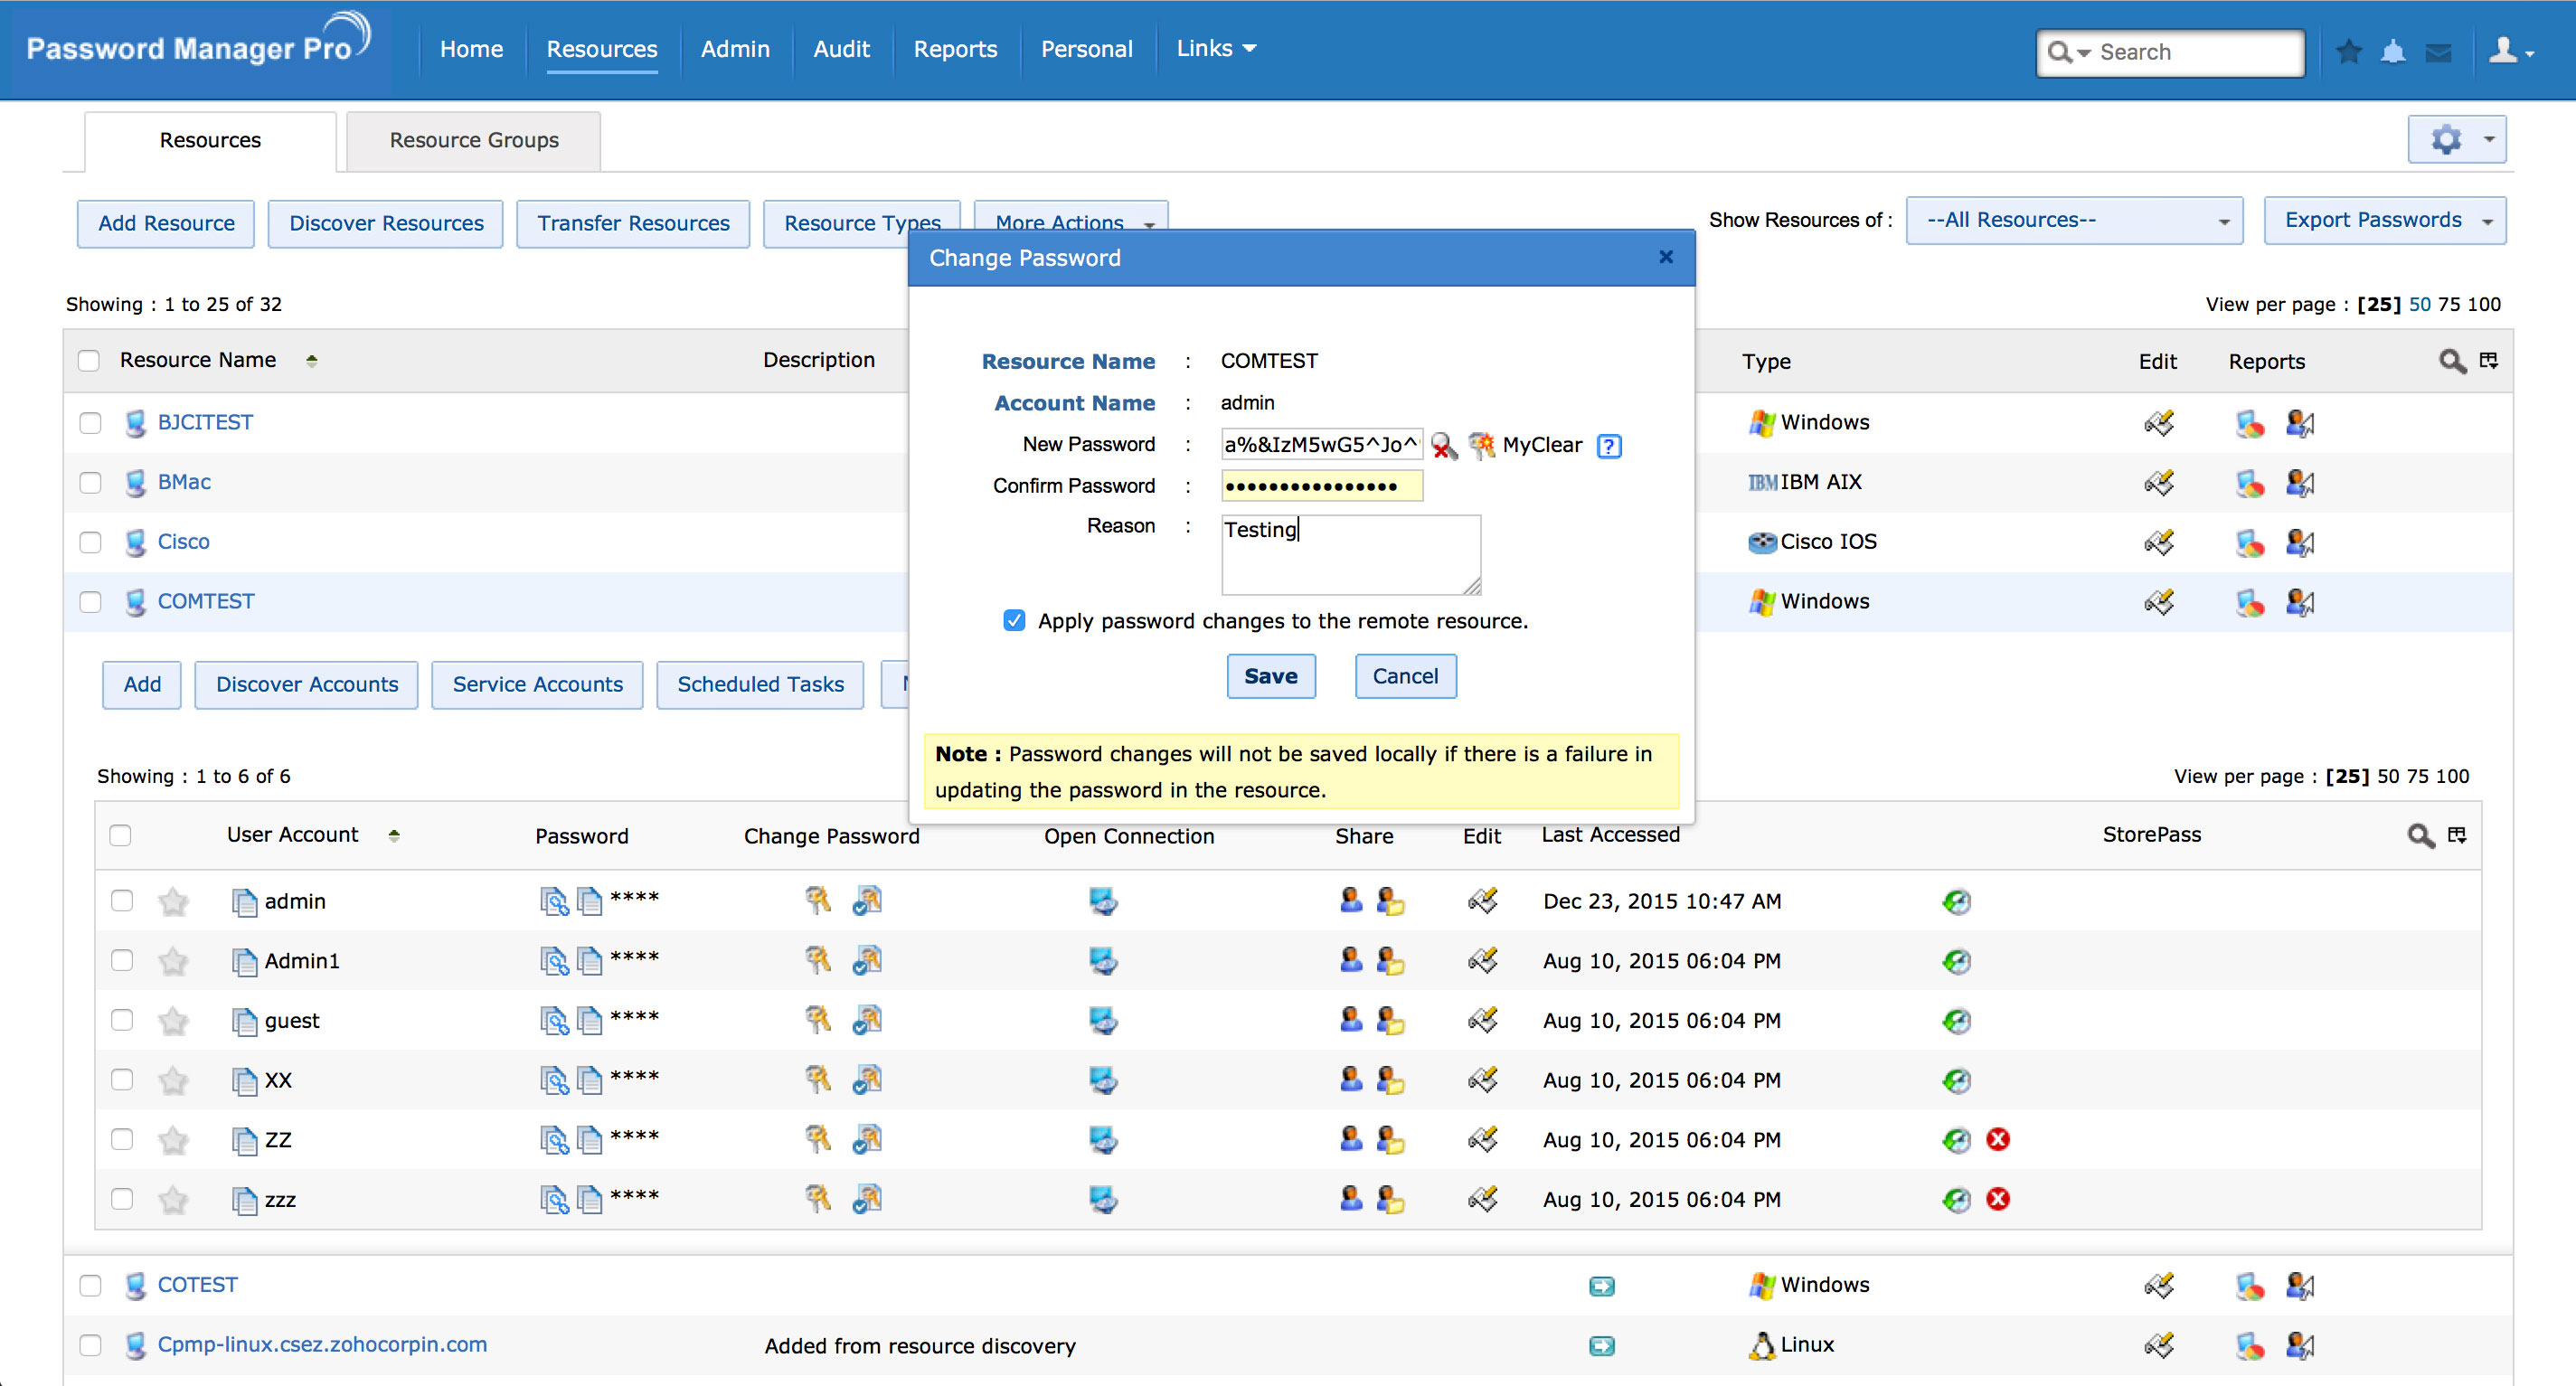This screenshot has width=2576, height=1386.
Task: Click the password generator icon beside MyClear
Action: (1481, 445)
